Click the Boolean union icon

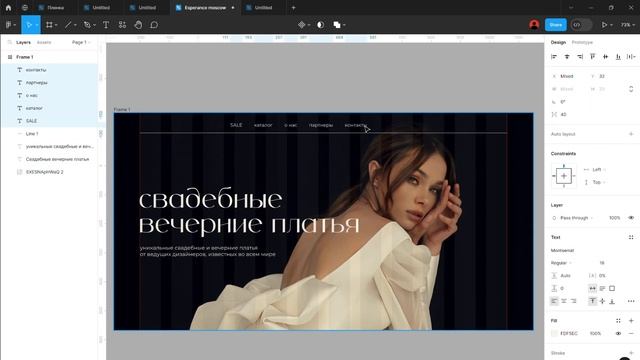point(337,25)
